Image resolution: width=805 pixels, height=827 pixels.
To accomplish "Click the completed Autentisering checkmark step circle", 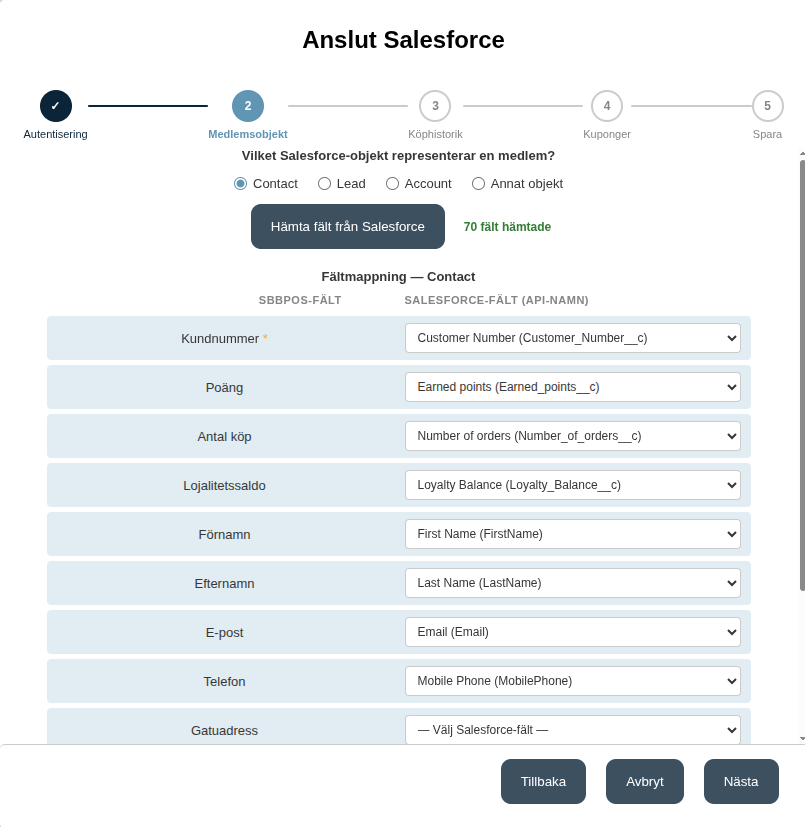I will pyautogui.click(x=55, y=106).
